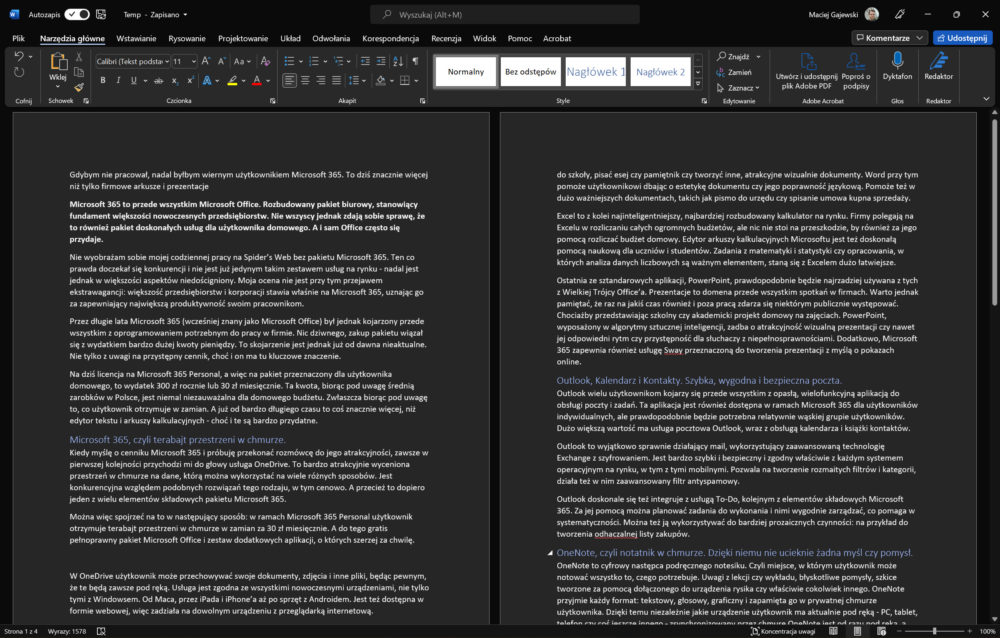Screen dimensions: 1000x638
Task: Activate the Format Painter brush
Action: point(79,87)
